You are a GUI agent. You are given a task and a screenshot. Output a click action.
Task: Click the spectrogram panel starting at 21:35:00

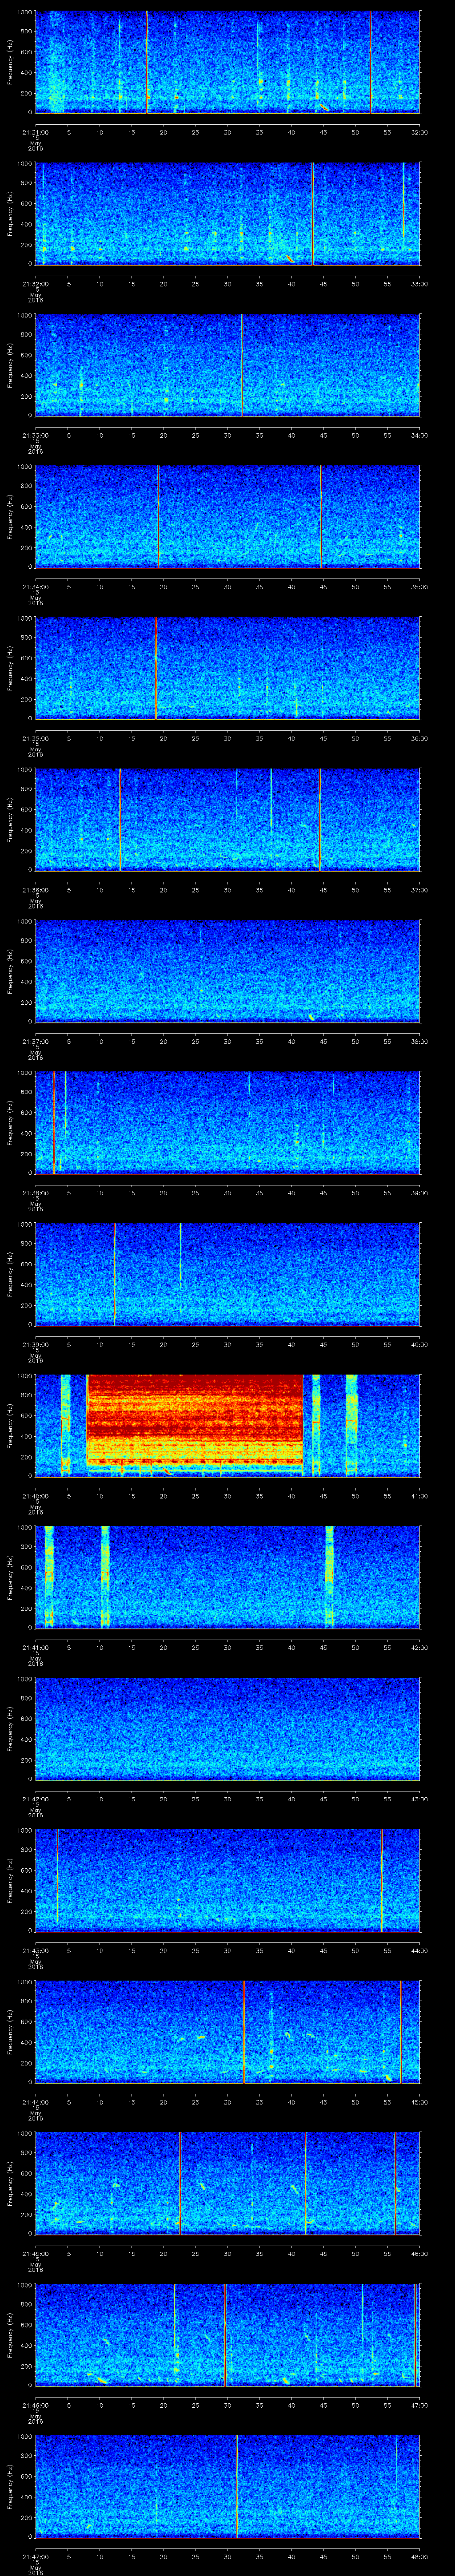click(x=227, y=668)
